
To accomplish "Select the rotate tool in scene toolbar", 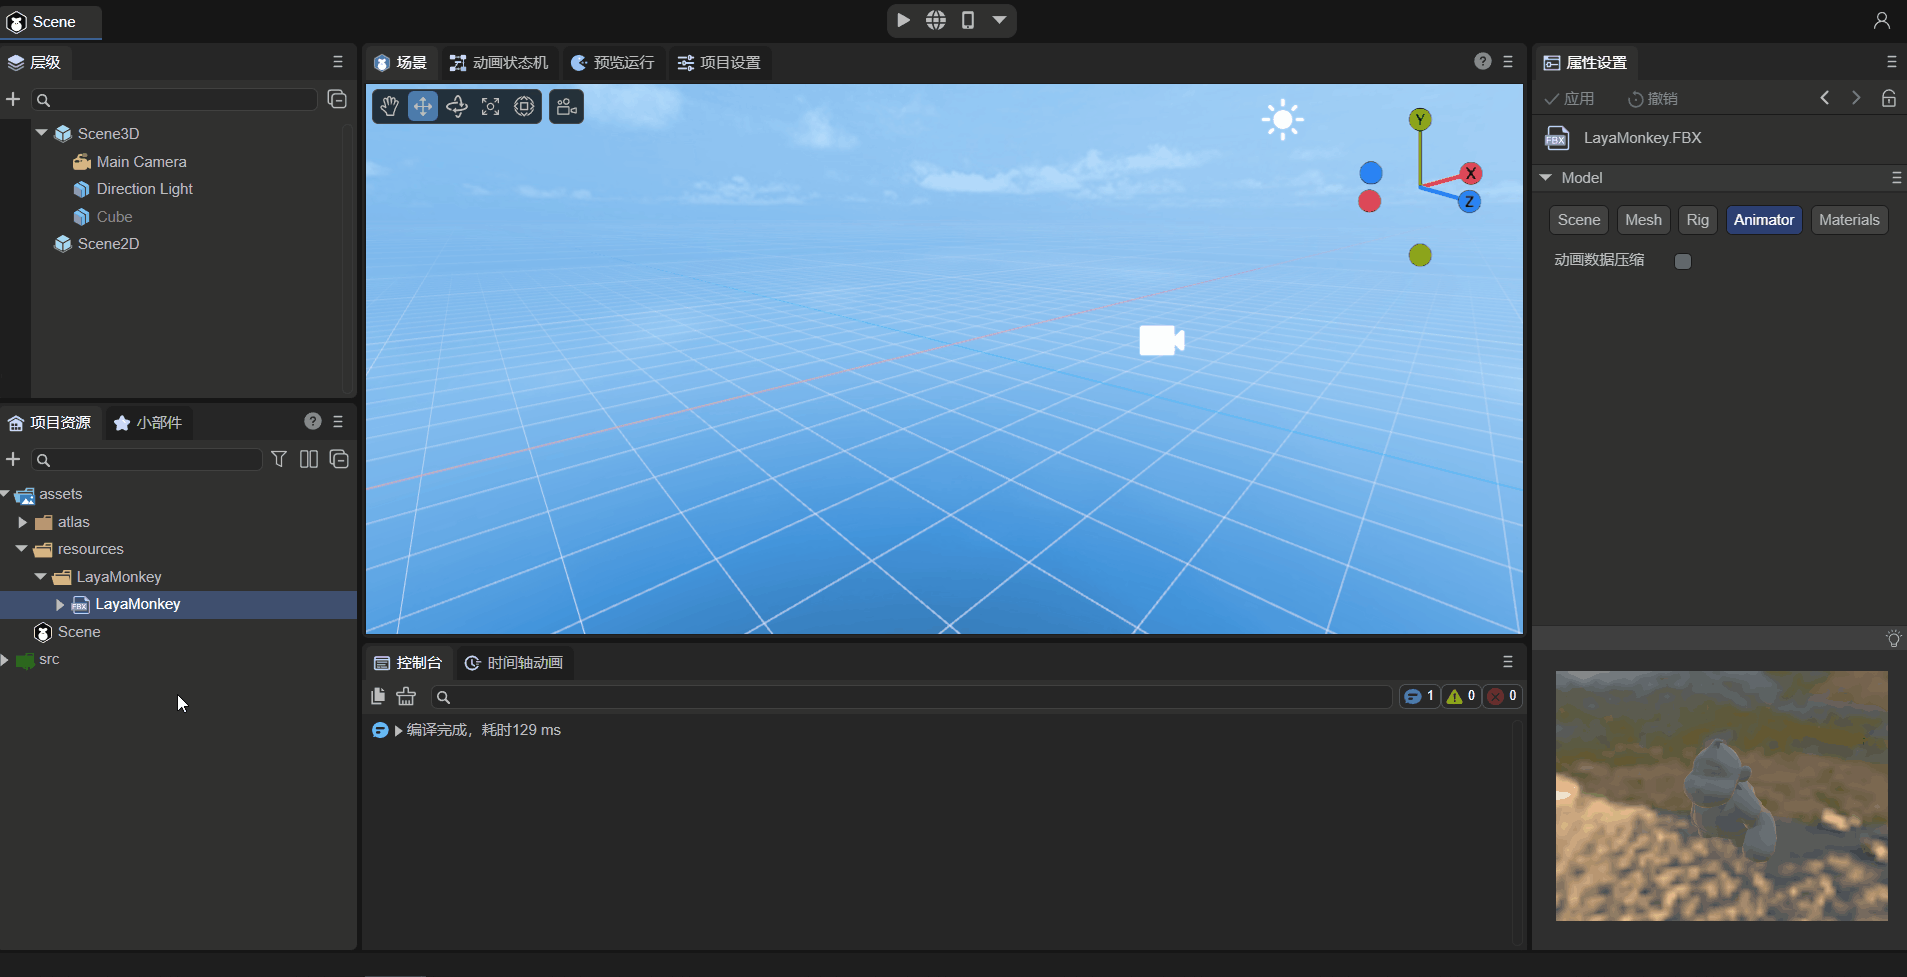I will coord(457,106).
